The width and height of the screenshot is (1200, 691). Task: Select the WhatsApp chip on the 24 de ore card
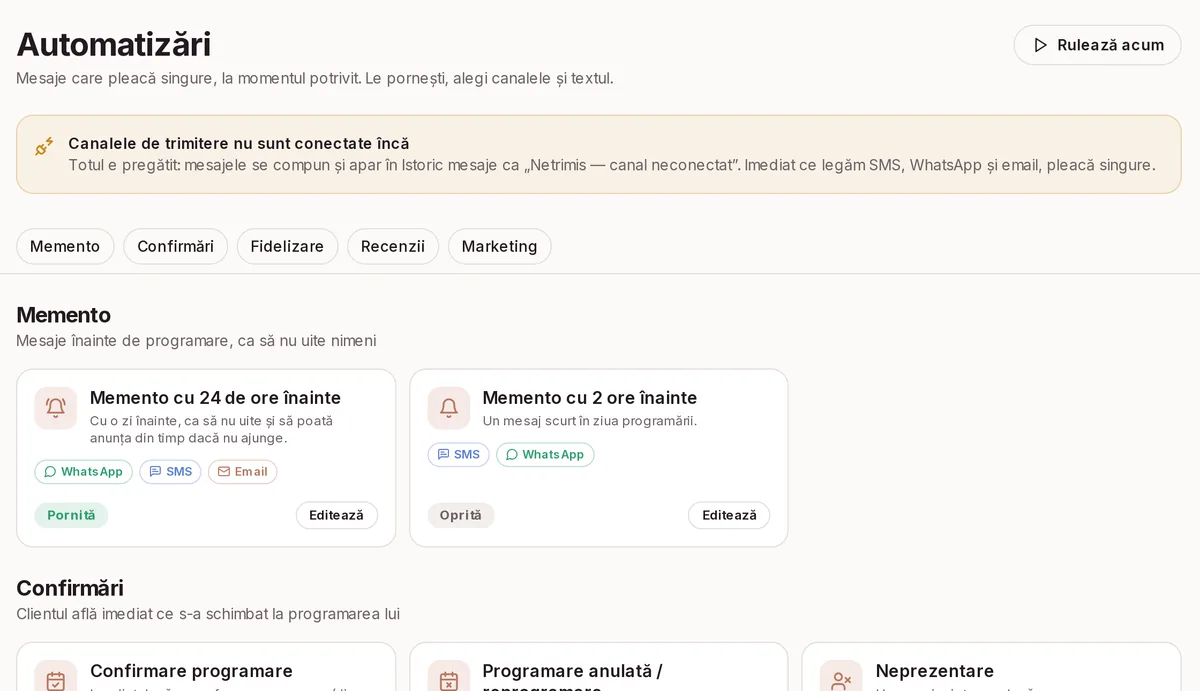tap(83, 472)
